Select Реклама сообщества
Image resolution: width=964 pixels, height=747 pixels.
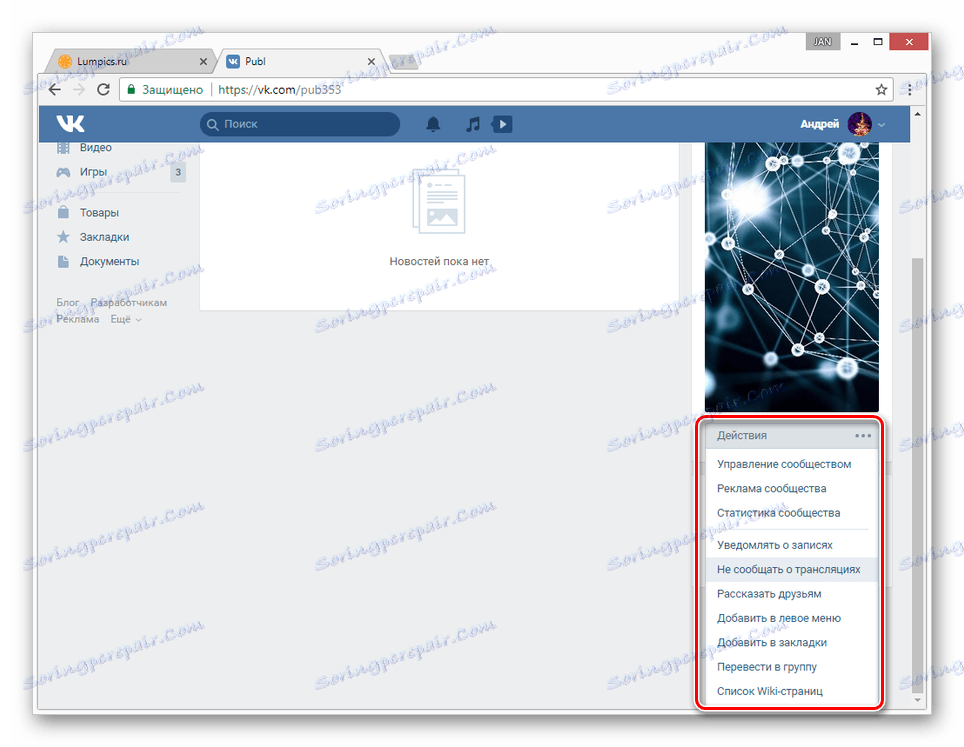point(772,489)
